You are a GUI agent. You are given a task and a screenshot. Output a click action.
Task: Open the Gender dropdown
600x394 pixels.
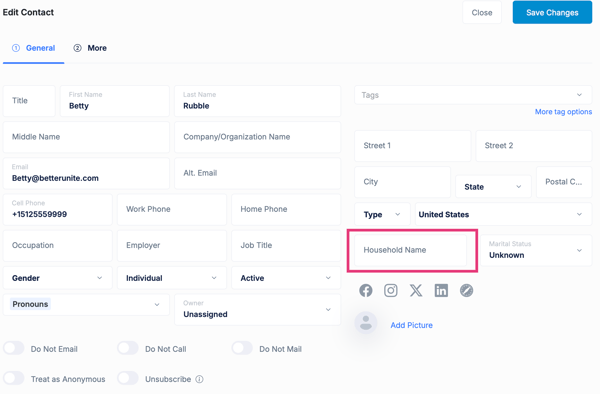(x=57, y=278)
